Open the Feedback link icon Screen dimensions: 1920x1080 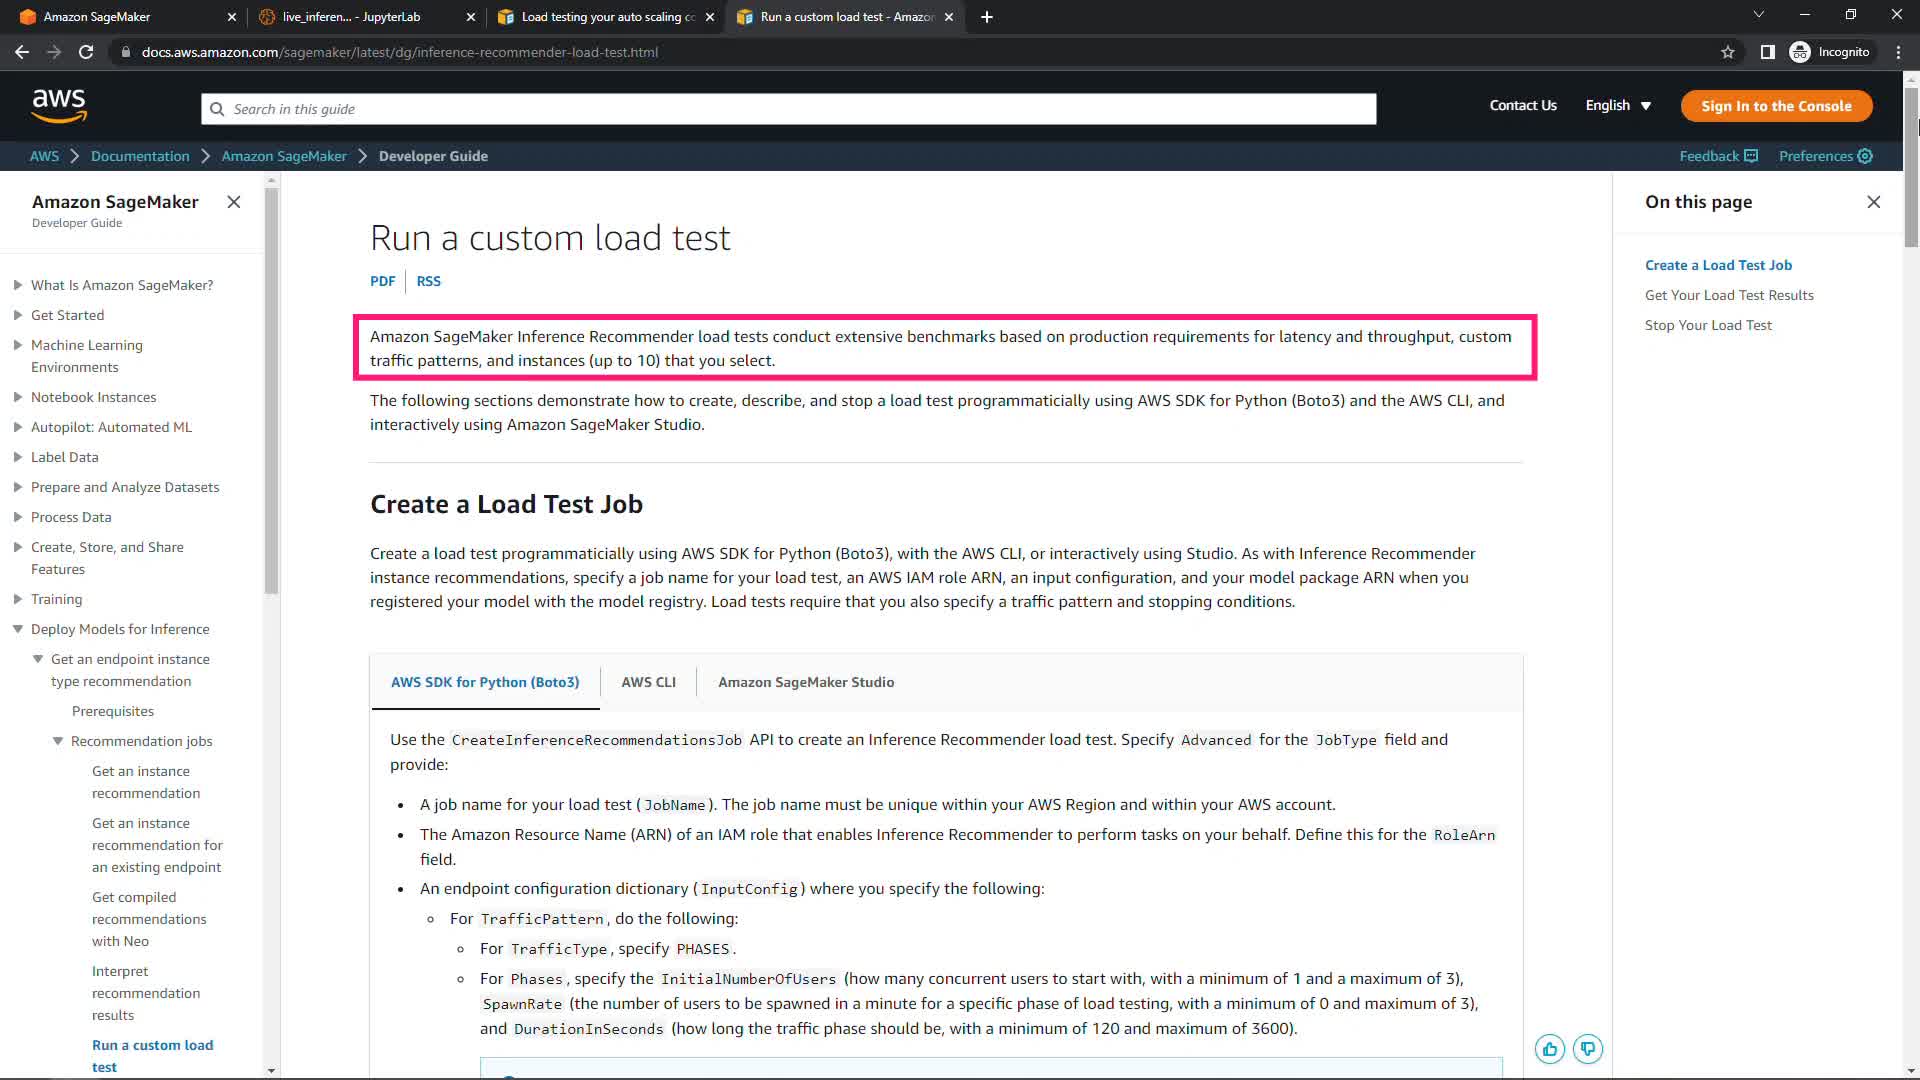1751,156
